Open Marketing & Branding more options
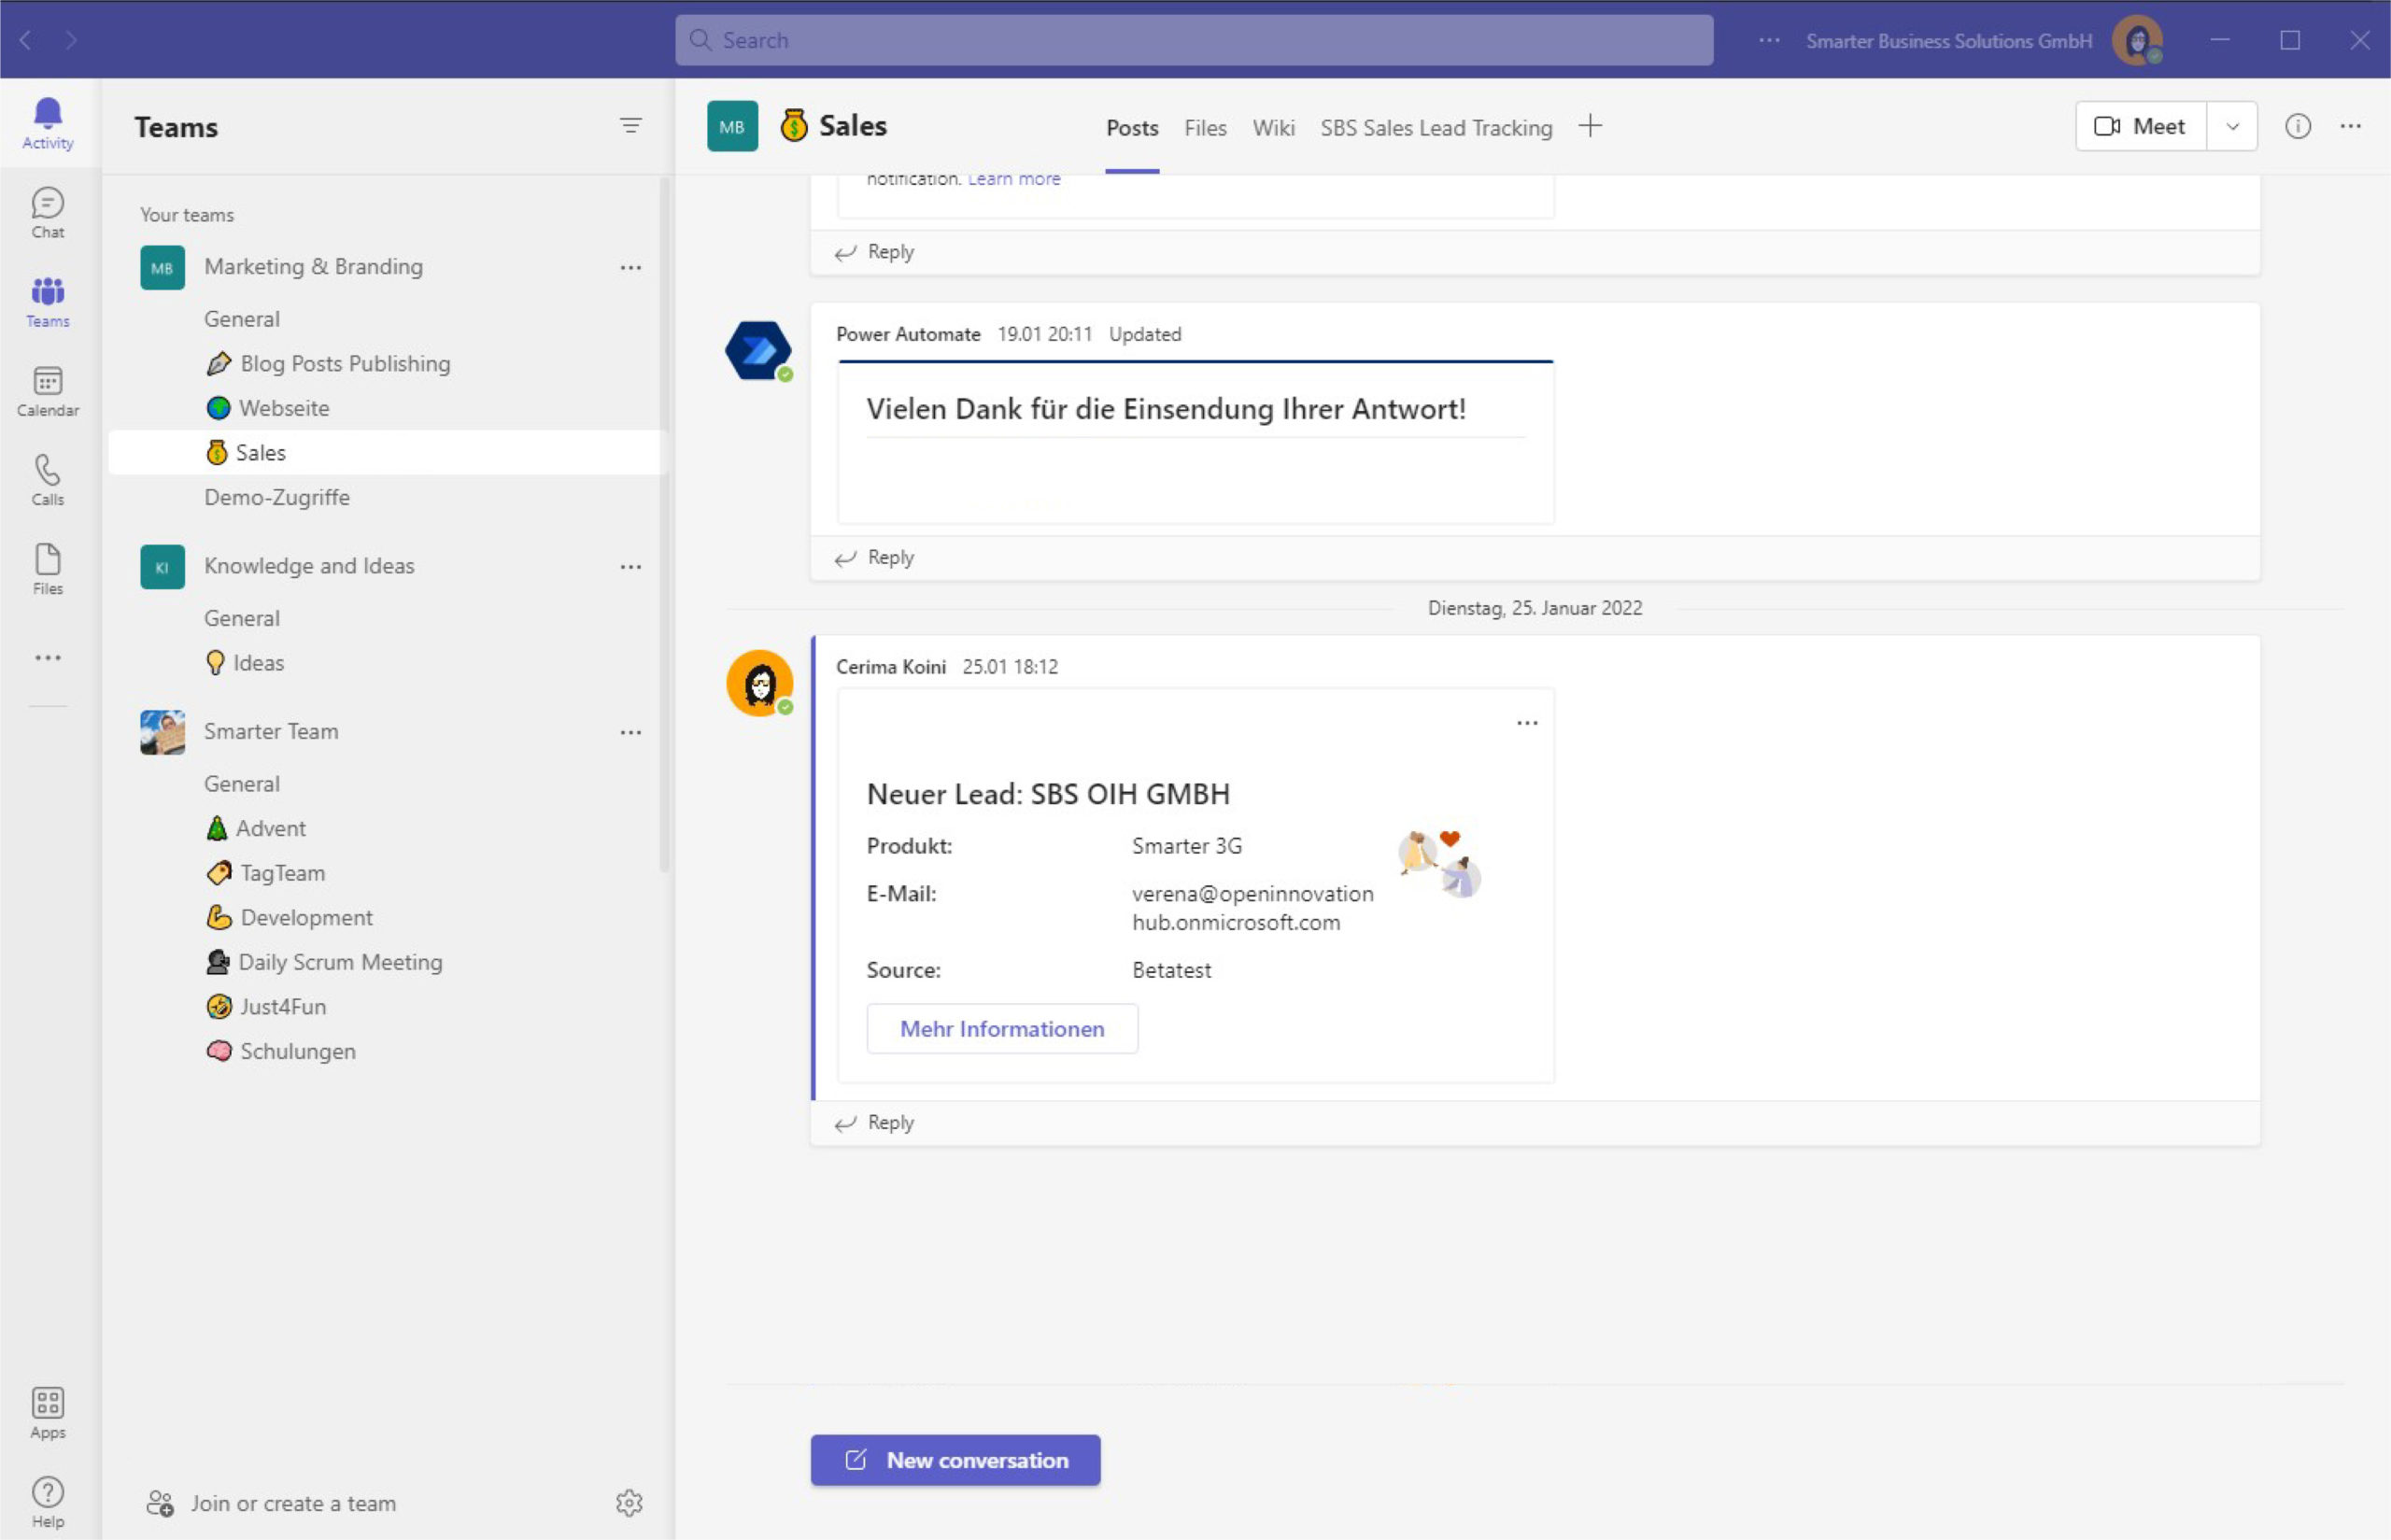 click(630, 267)
